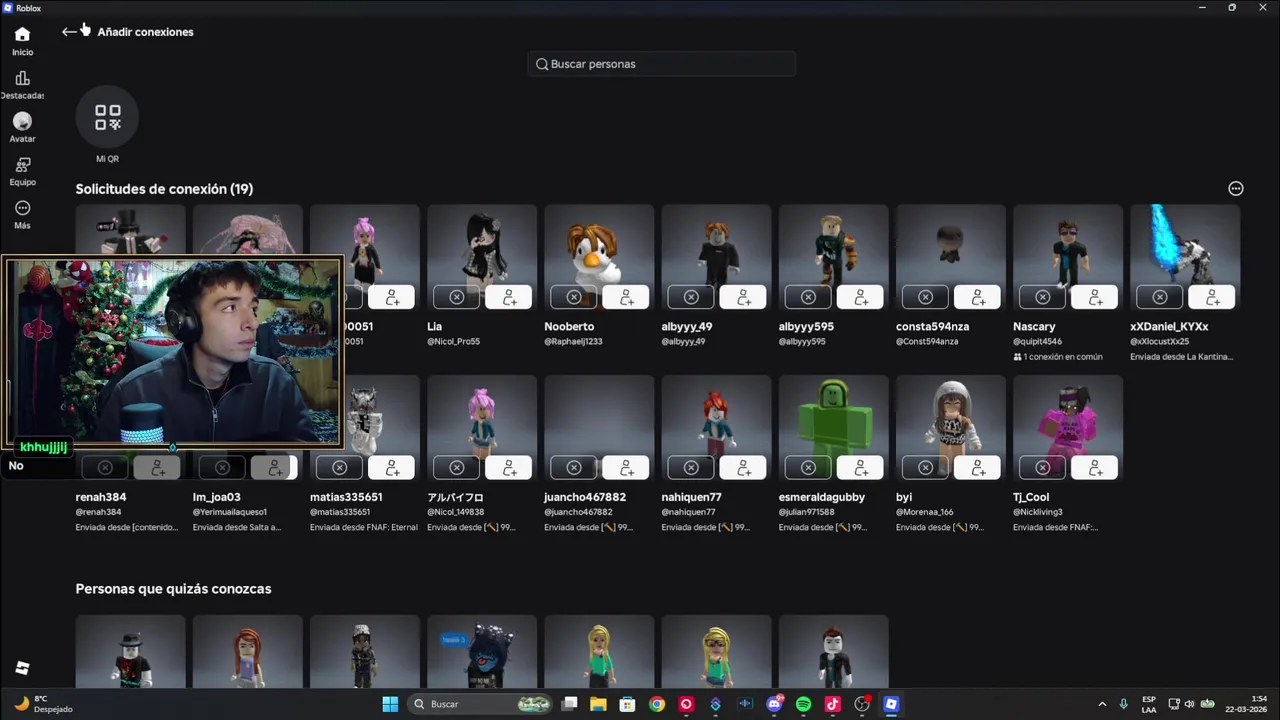The width and height of the screenshot is (1280, 720).
Task: Open the renah384 username link
Action: click(x=101, y=497)
